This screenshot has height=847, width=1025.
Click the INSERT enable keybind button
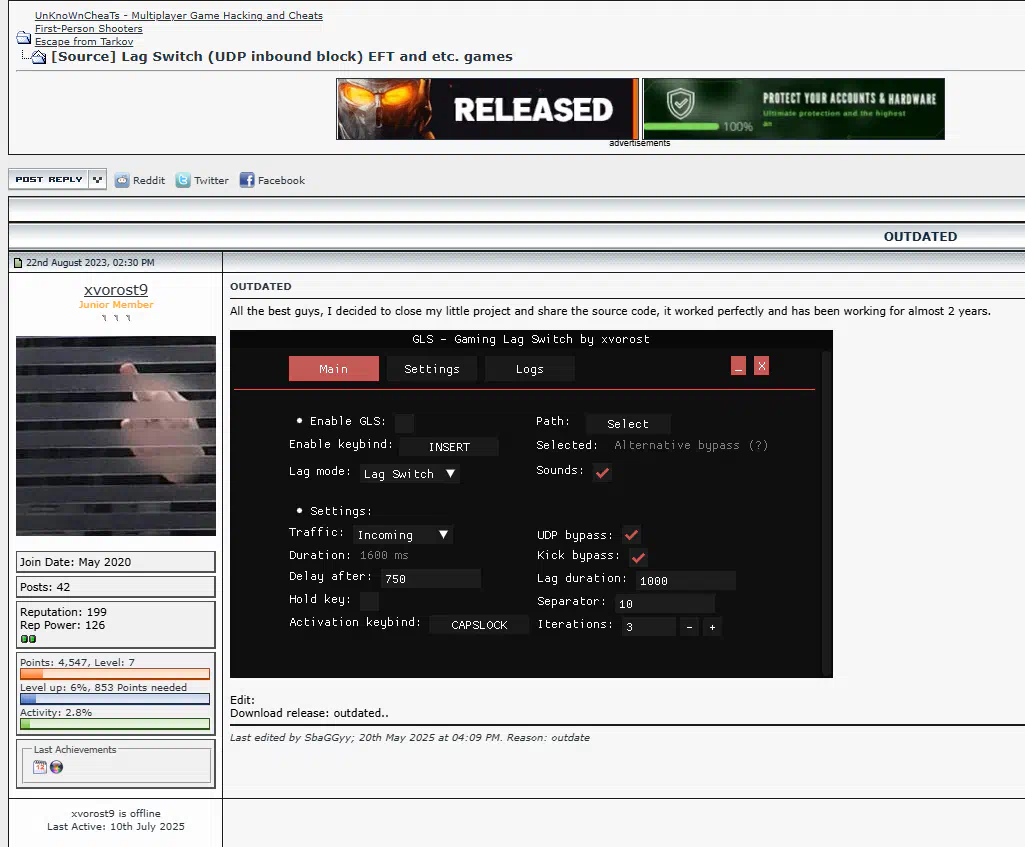[449, 447]
